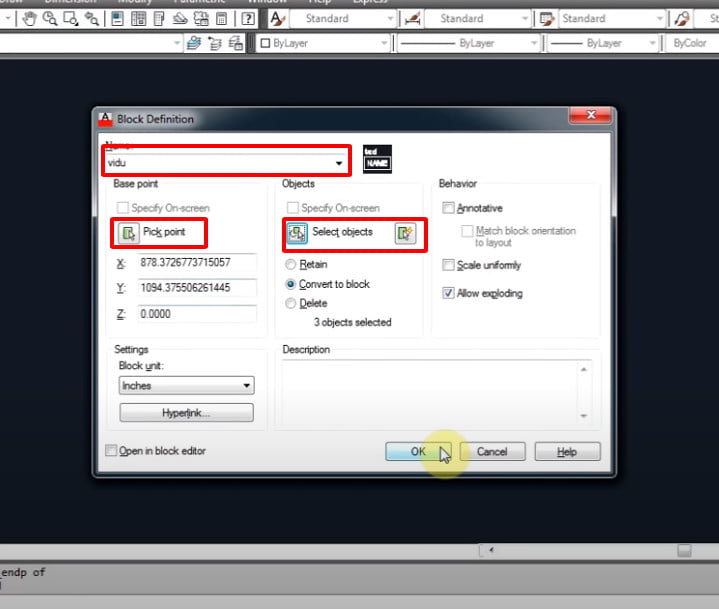The height and width of the screenshot is (609, 719).
Task: Toggle Match block orientation to layout
Action: coord(467,231)
